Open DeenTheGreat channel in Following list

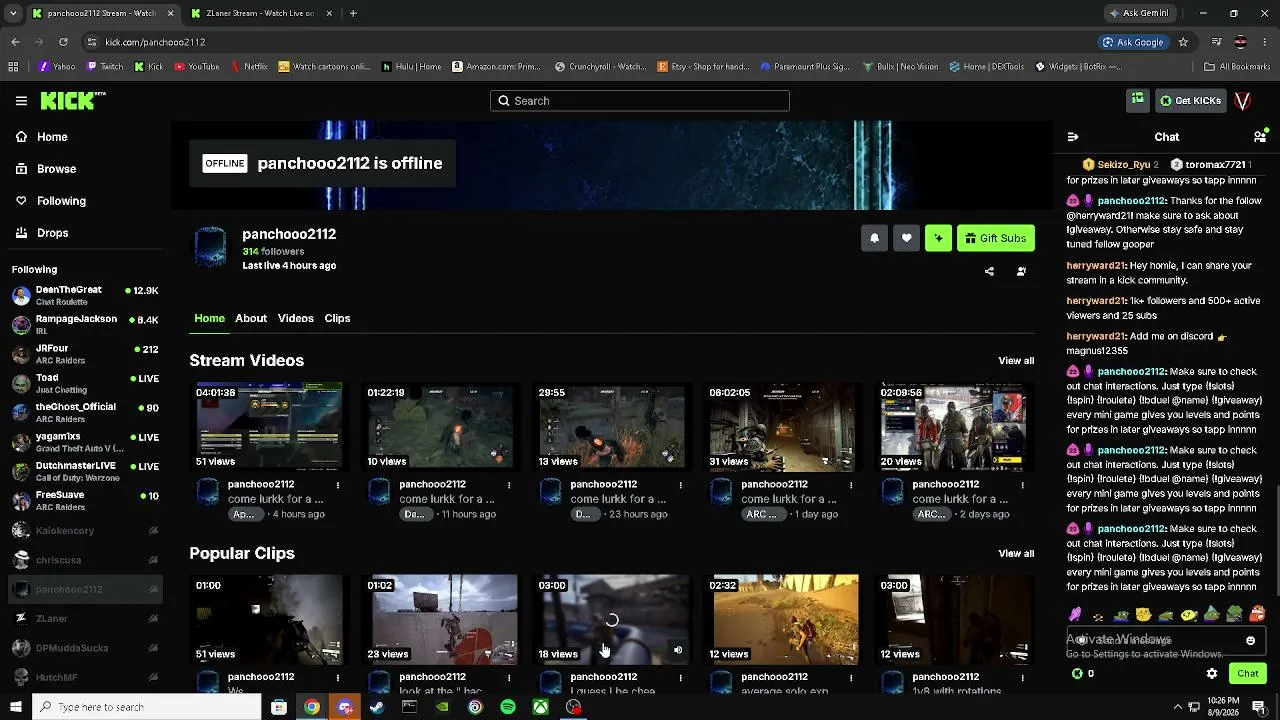(x=85, y=295)
